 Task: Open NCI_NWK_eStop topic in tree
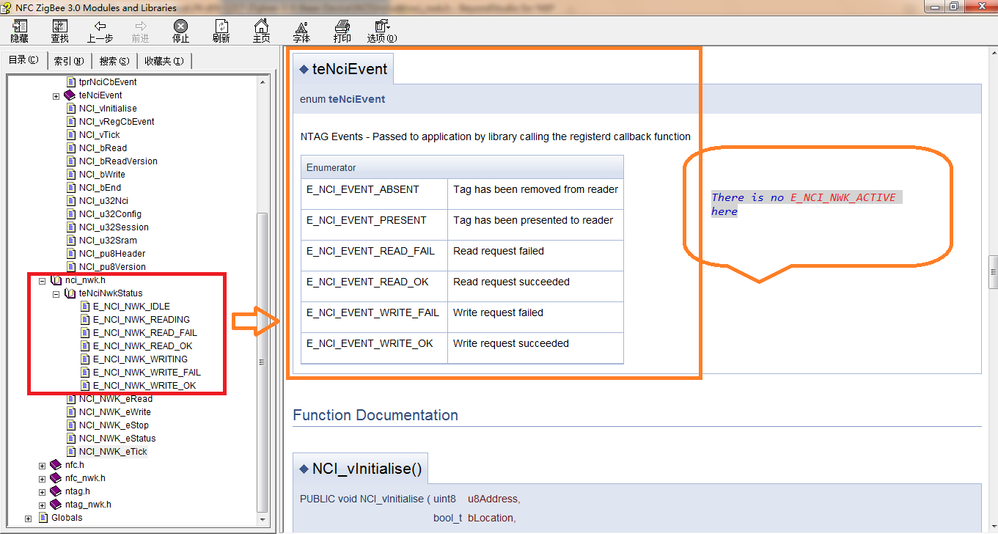(114, 425)
